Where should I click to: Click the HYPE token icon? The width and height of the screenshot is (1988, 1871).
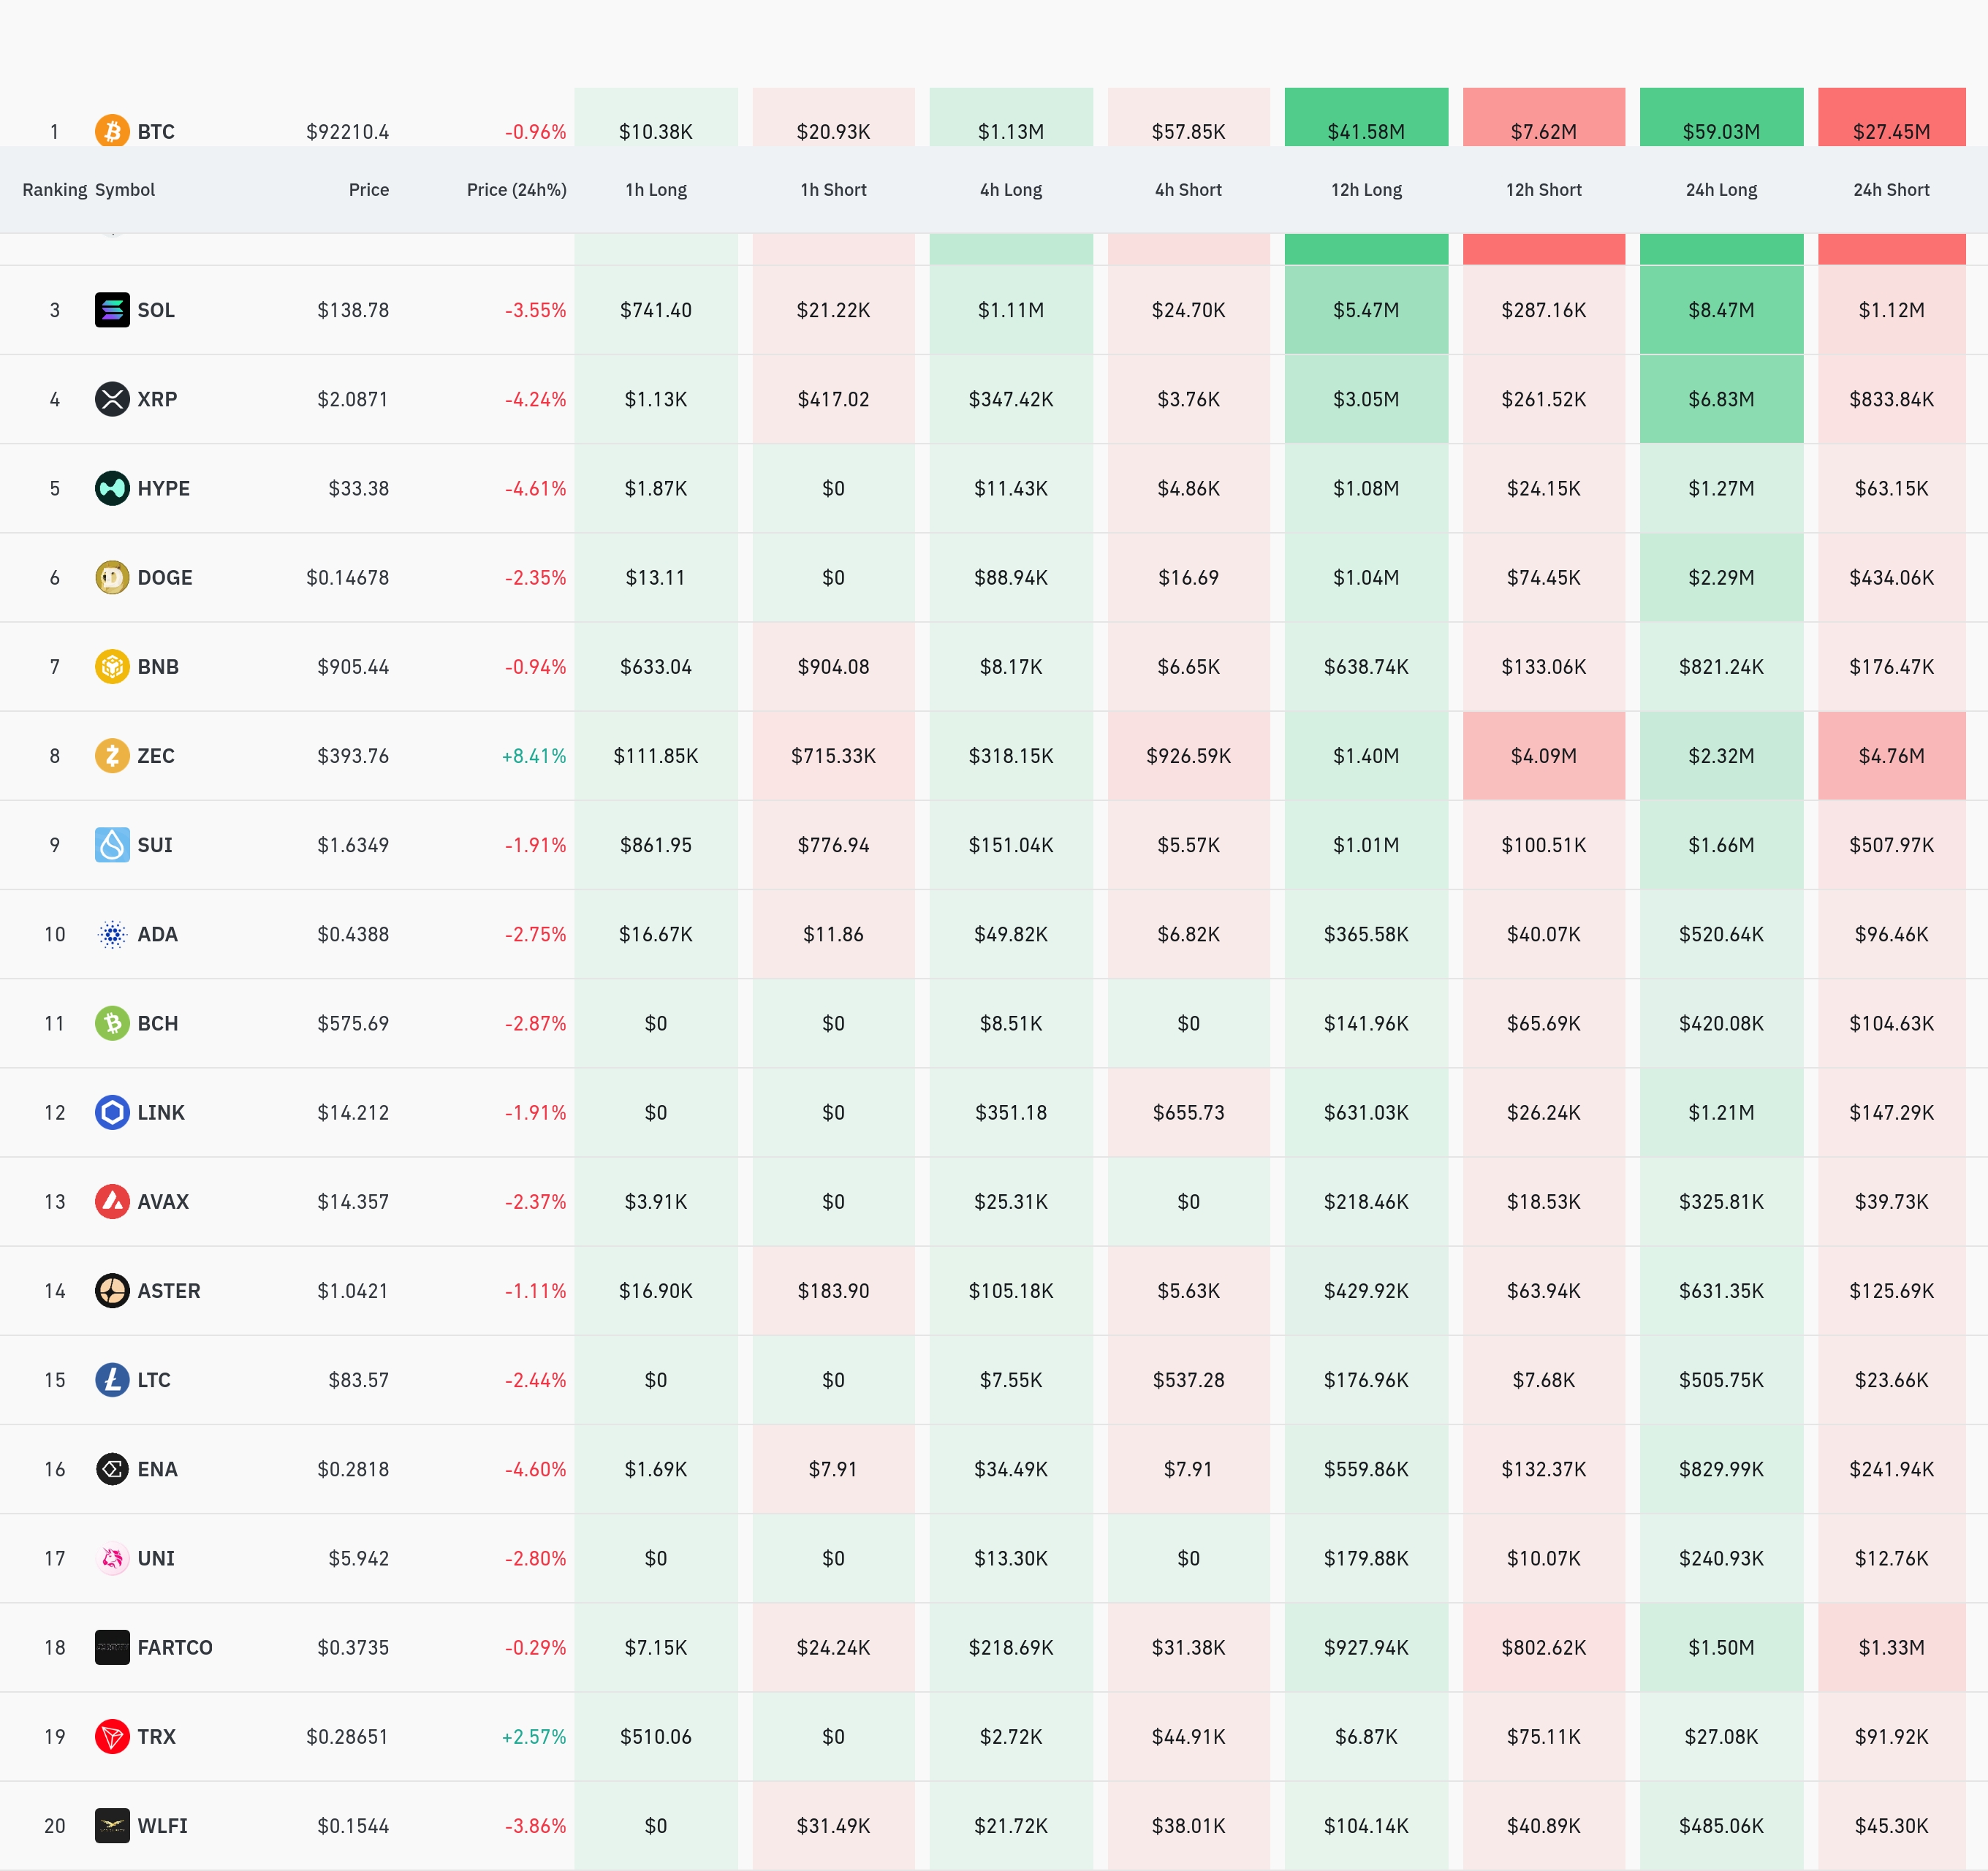tap(112, 488)
